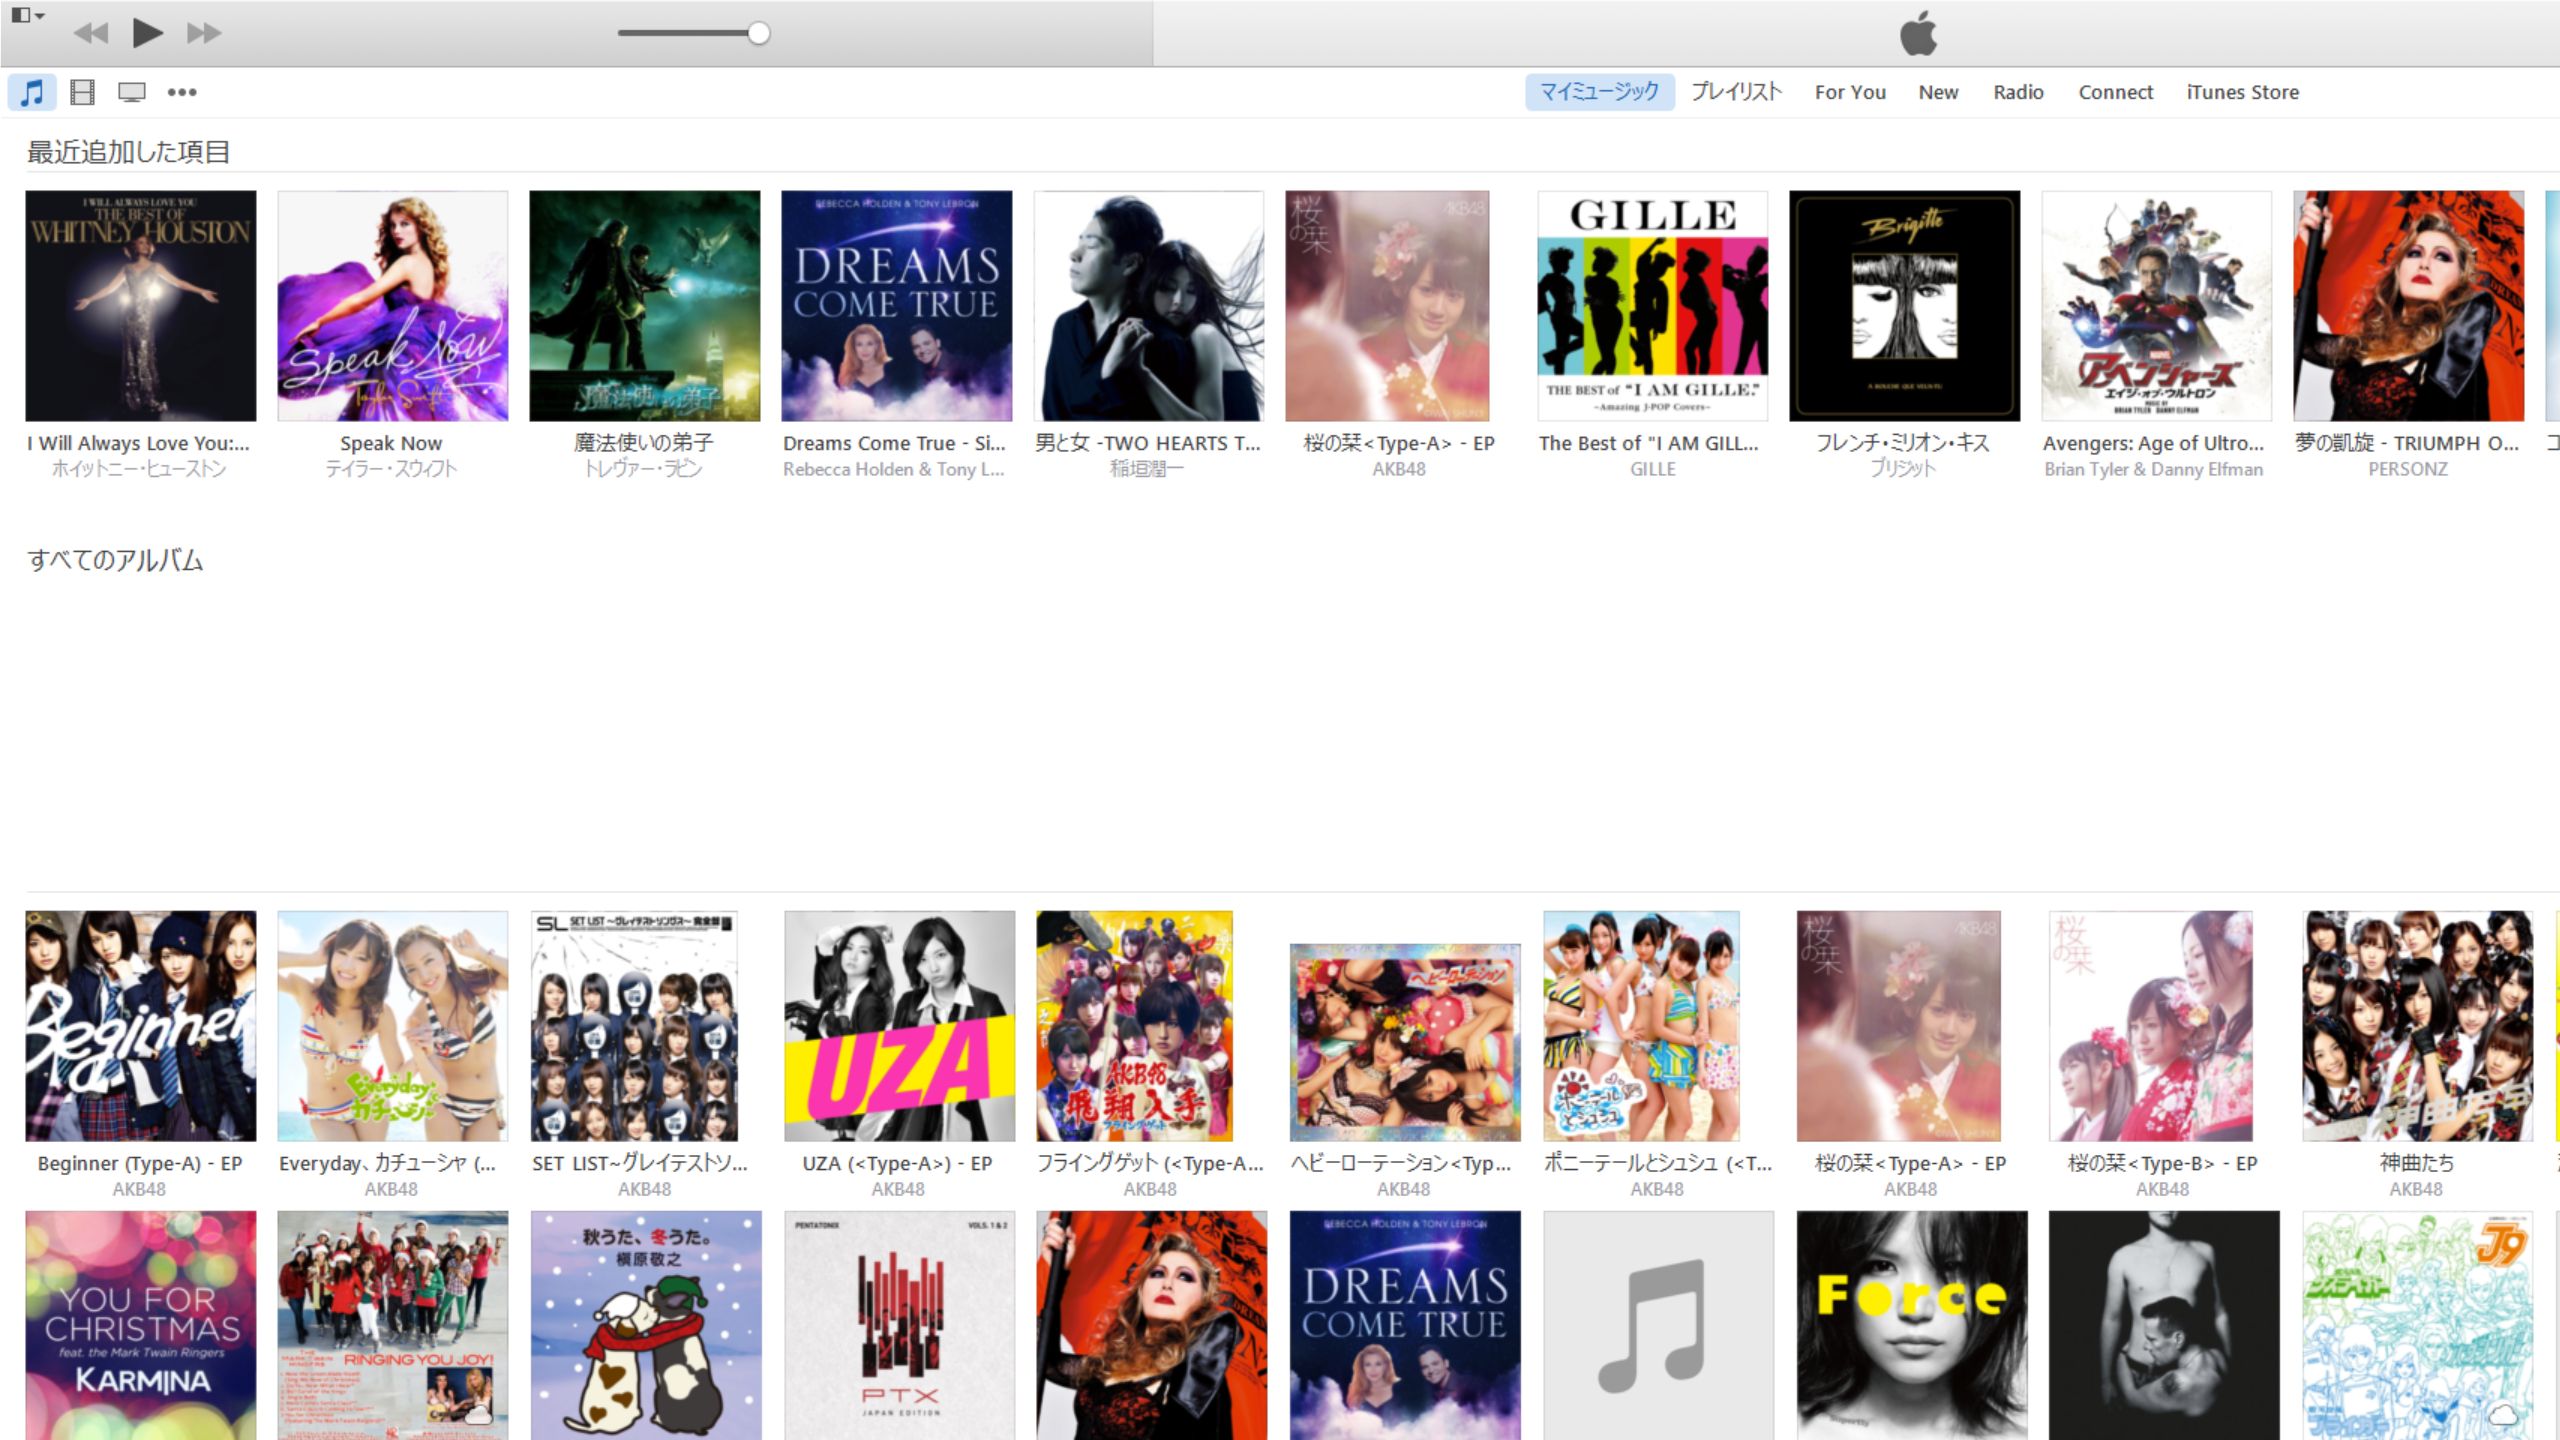Screen dimensions: 2560x1440
Task: Open the ポニーテールとシュシュ album cover
Action: click(x=1641, y=1026)
